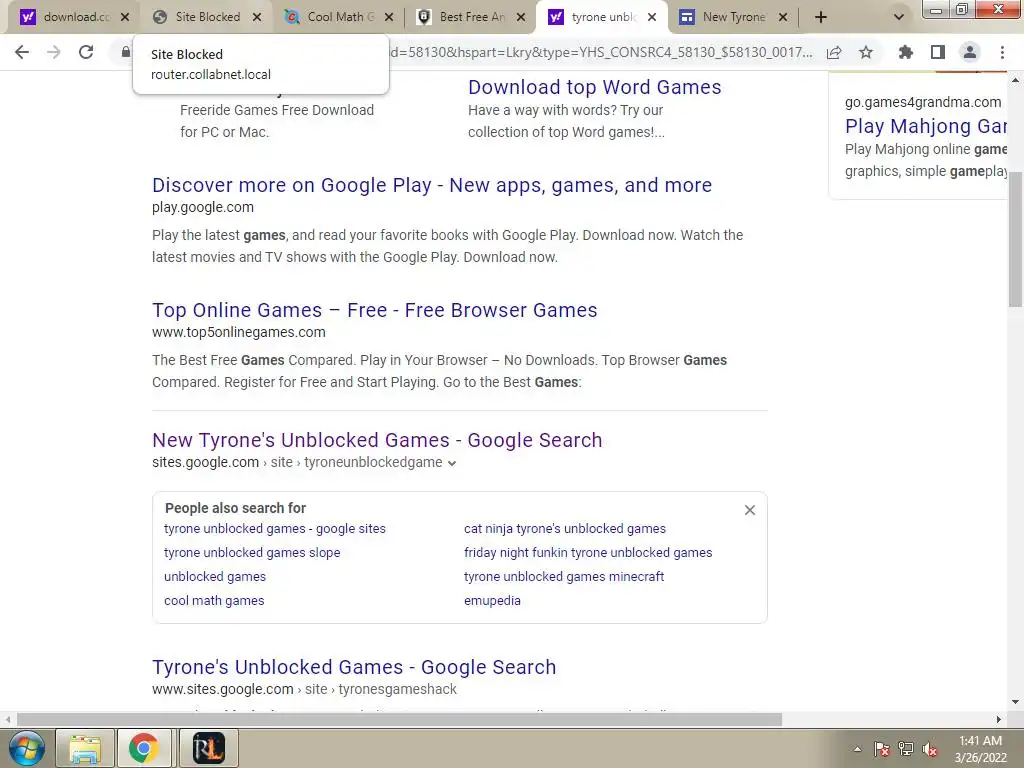Search 'tyrone unblocked games minecraft'
Screen dimensions: 1024x768
(564, 577)
